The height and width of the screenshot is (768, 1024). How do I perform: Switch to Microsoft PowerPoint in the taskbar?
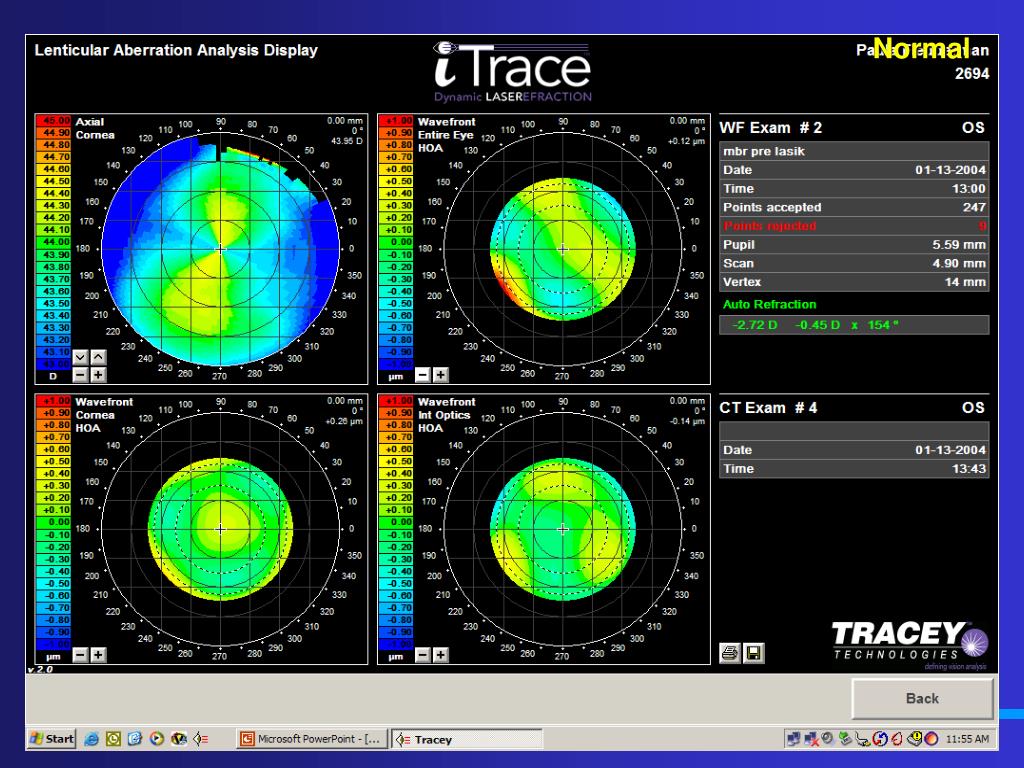click(310, 740)
